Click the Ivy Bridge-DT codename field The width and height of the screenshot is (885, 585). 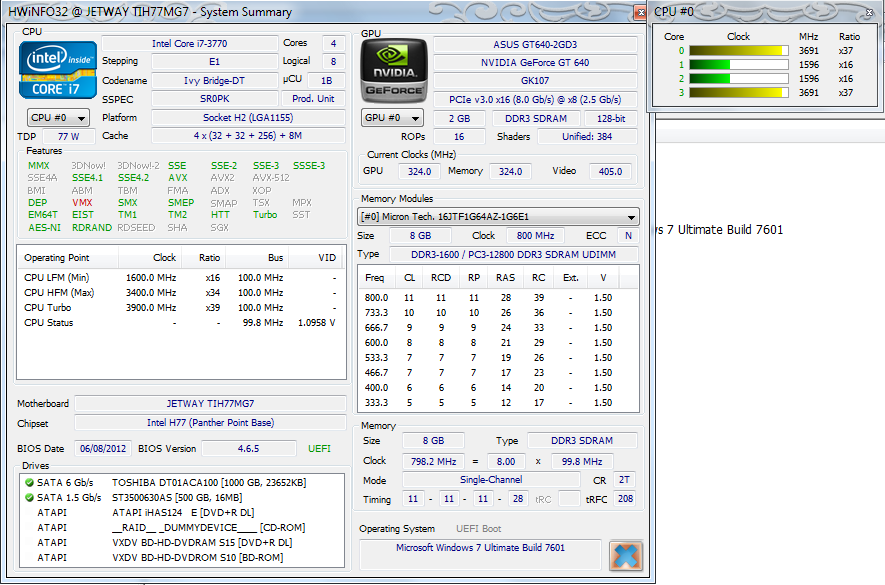coord(214,81)
